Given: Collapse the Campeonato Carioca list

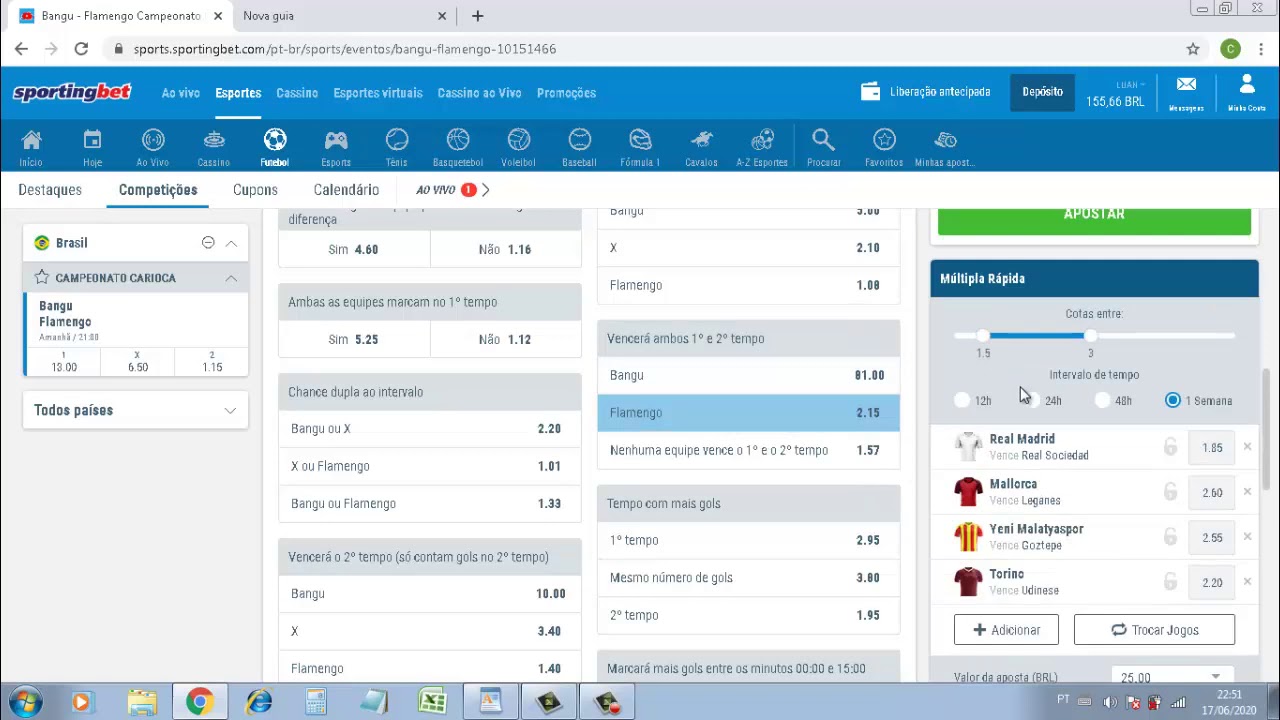Looking at the screenshot, I should pos(231,278).
